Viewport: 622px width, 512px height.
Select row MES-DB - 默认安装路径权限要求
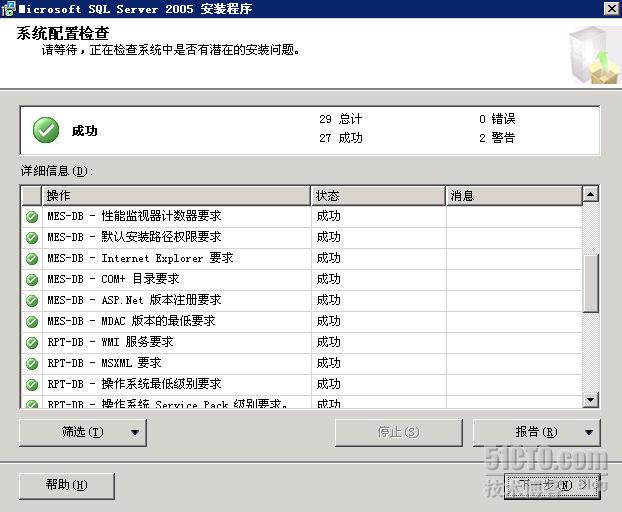[301, 238]
